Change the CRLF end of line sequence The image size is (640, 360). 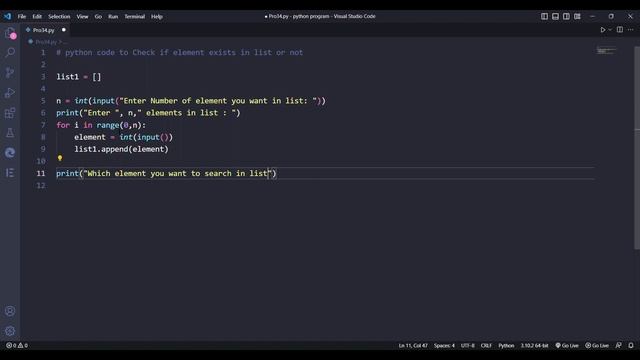(x=486, y=346)
